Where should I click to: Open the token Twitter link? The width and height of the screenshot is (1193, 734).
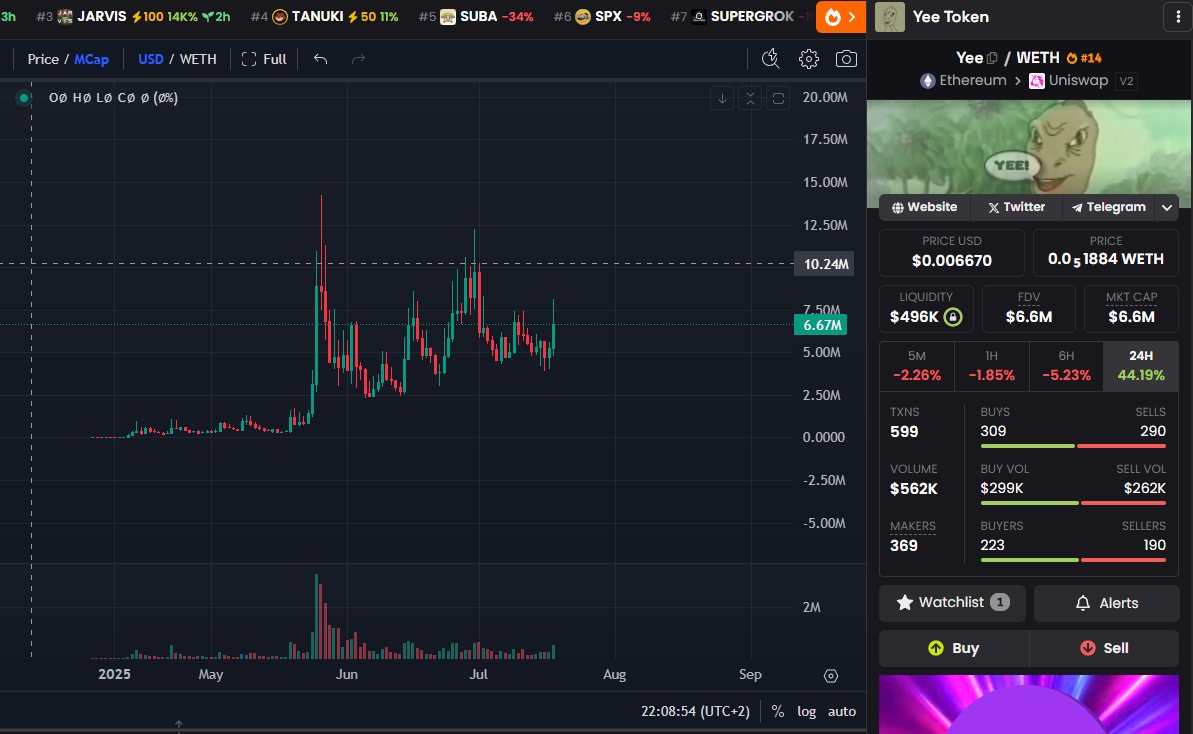coord(1016,207)
